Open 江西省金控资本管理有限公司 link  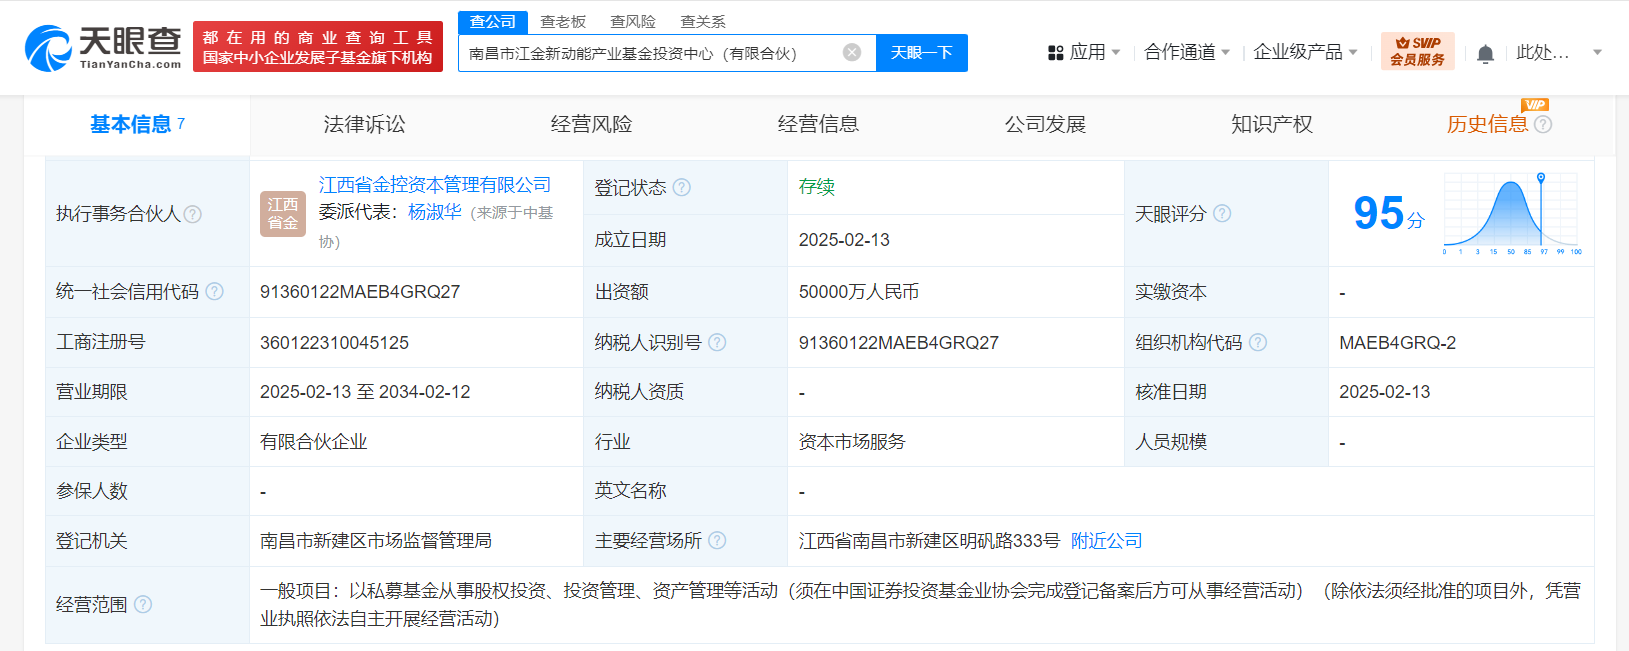pos(434,185)
